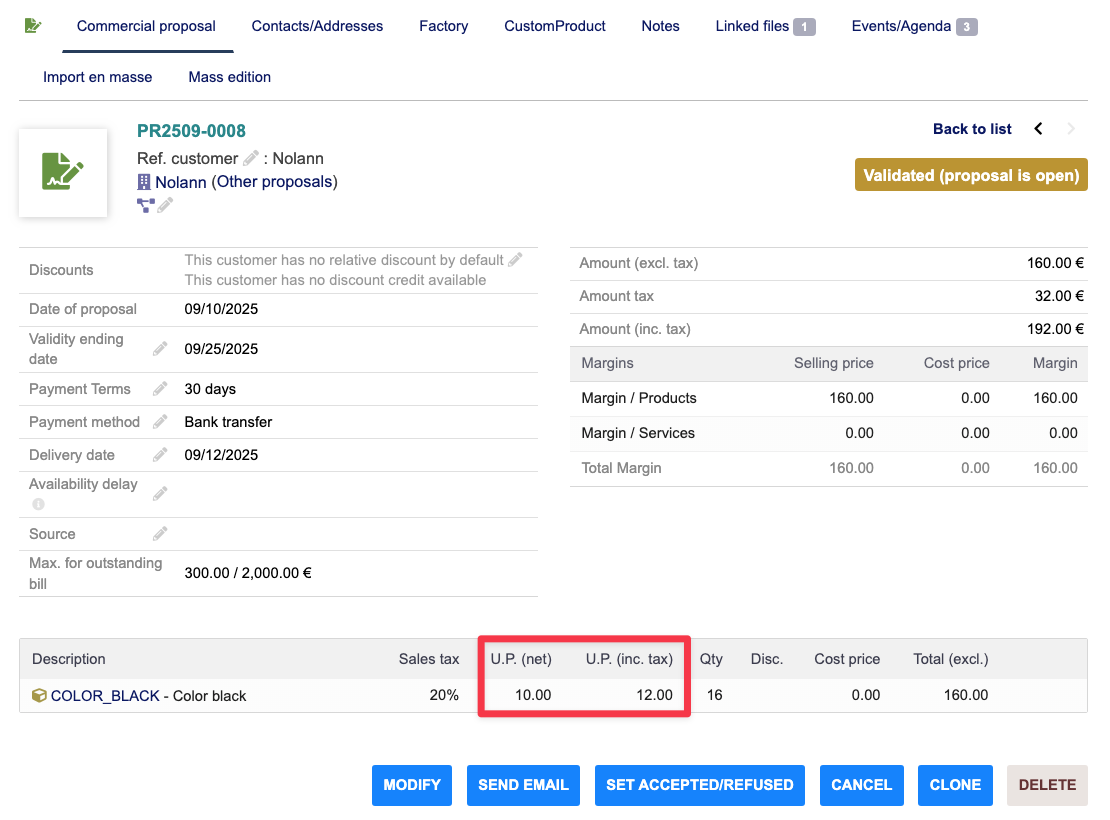Edit validity ending date via pencil icon
Screen dimensions: 1110x820
160,349
